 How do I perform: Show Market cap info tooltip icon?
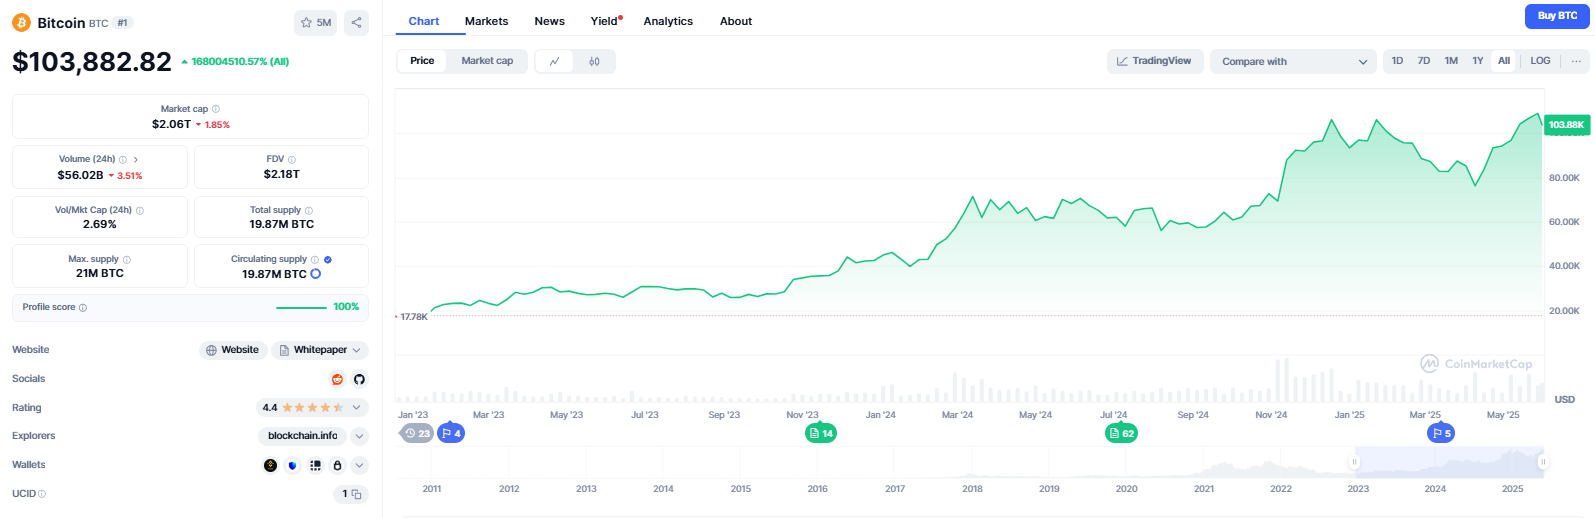(x=216, y=109)
